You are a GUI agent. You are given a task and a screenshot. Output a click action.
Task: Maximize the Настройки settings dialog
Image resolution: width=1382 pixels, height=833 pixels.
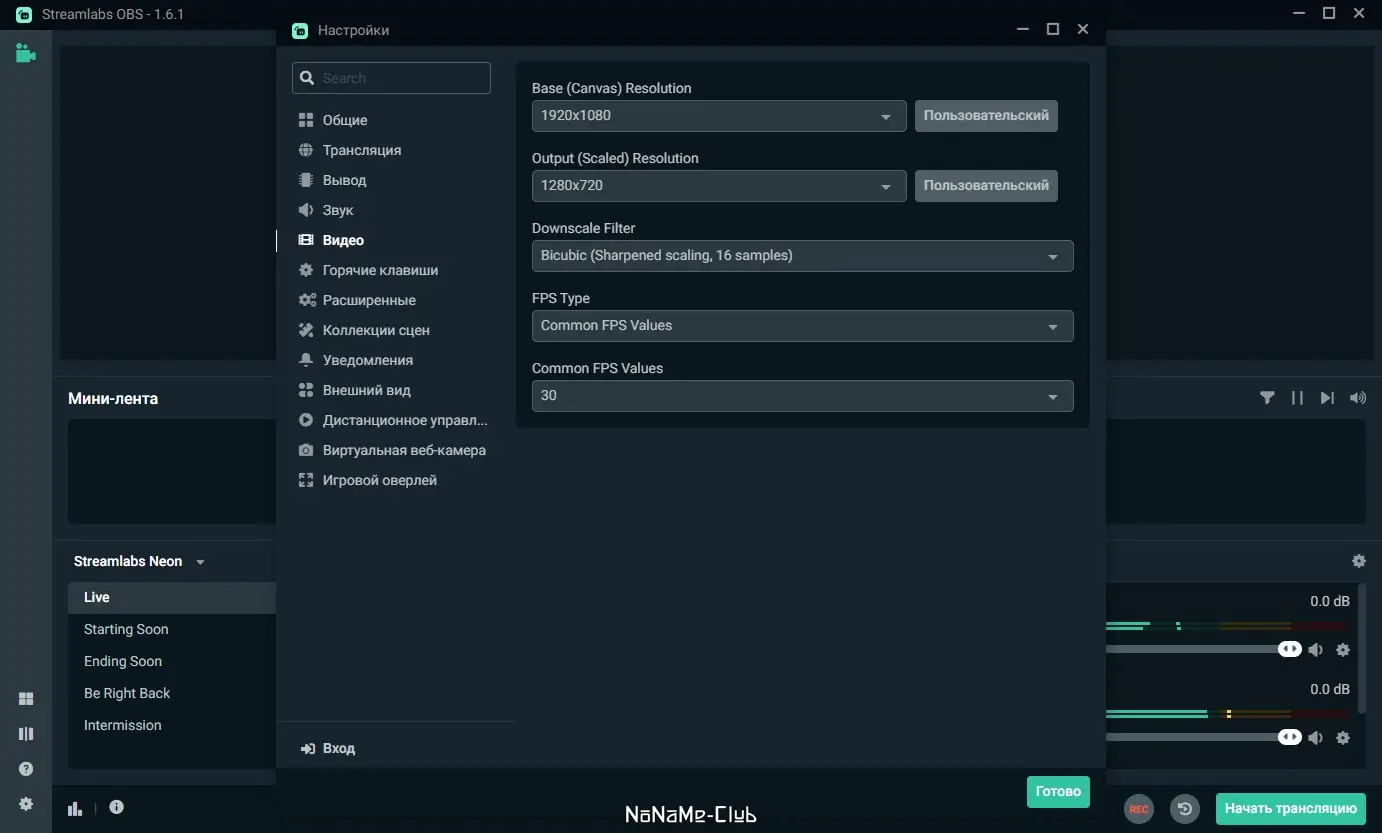coord(1053,30)
